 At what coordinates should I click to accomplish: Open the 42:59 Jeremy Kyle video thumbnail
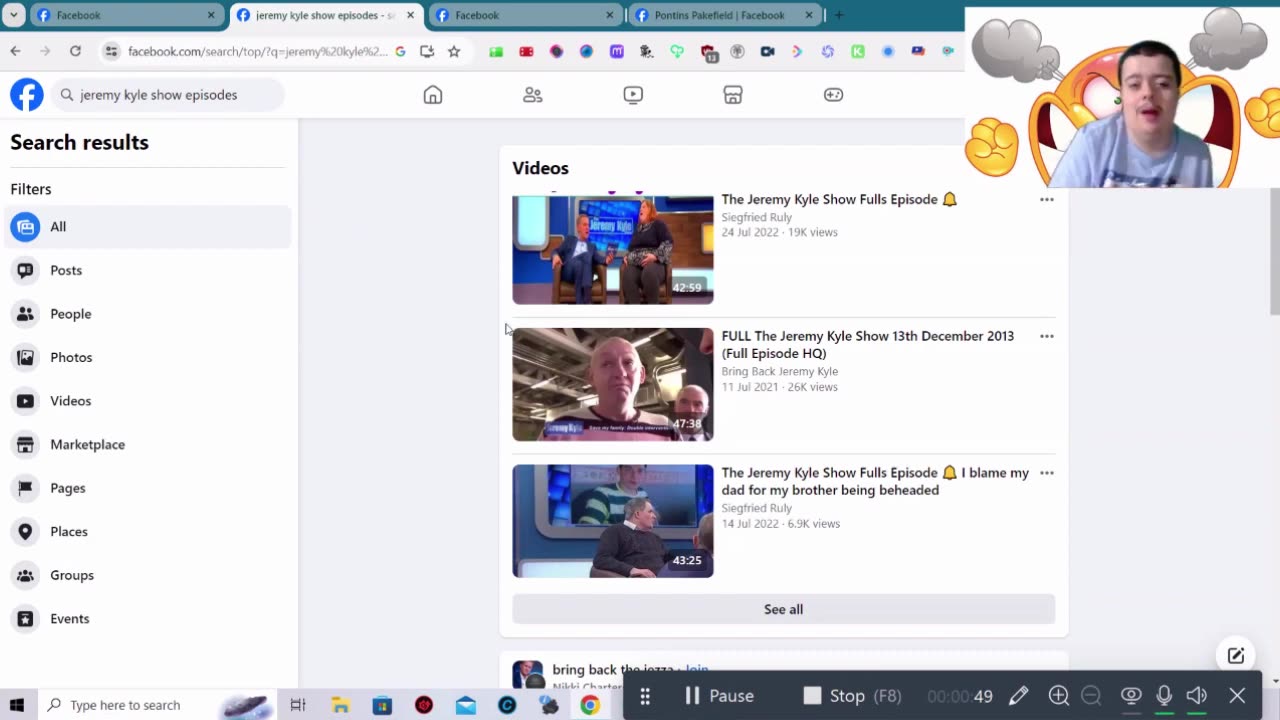(x=613, y=248)
